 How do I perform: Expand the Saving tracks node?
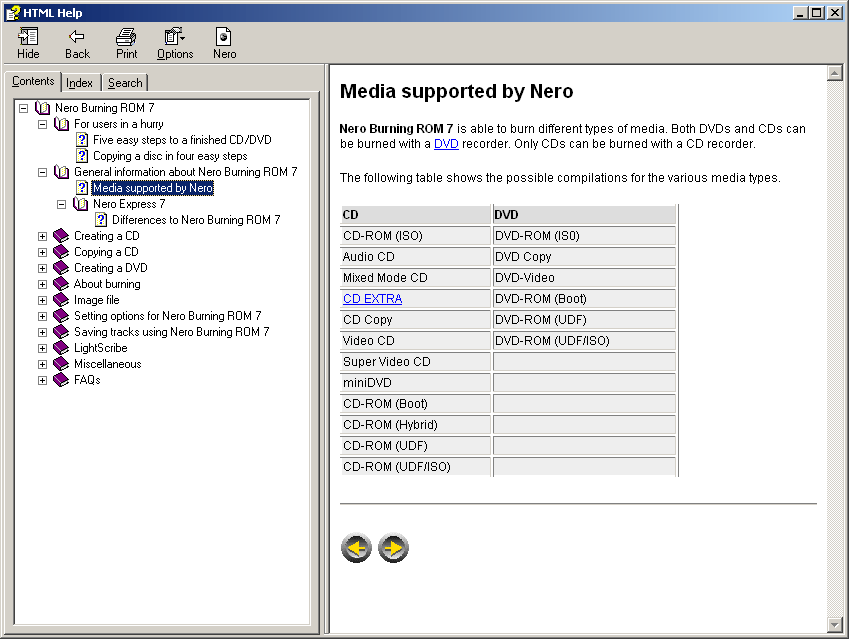[42, 332]
